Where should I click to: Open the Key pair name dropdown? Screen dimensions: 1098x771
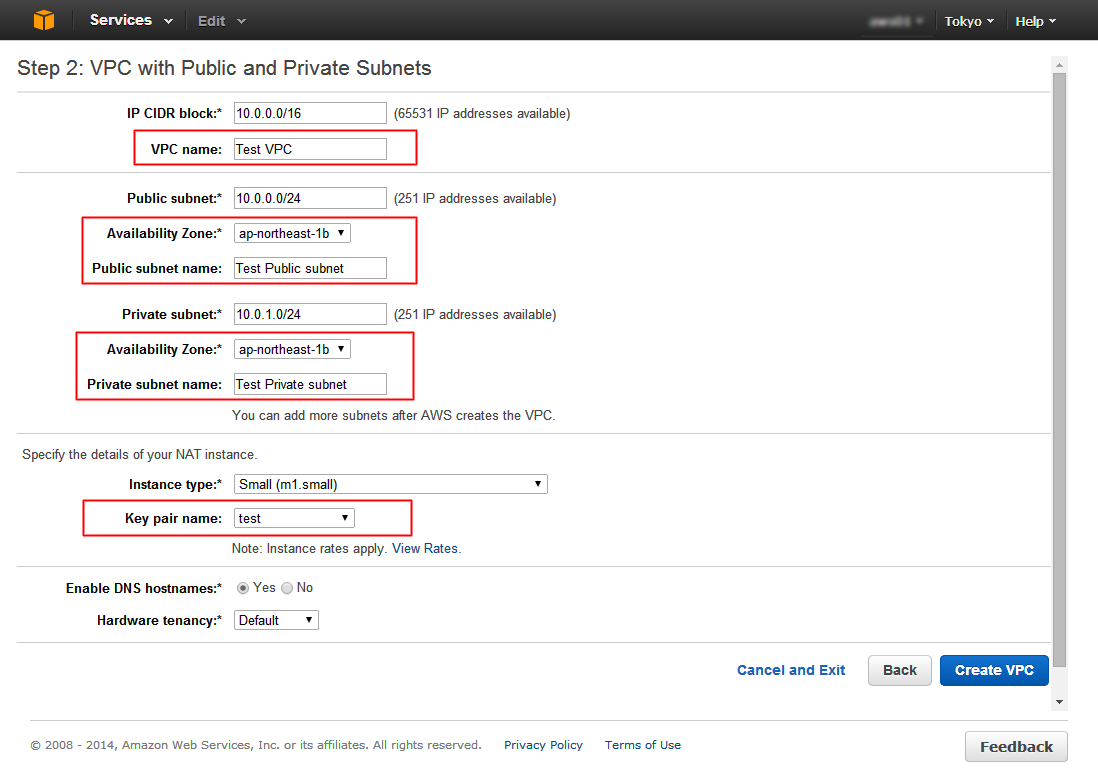pyautogui.click(x=294, y=518)
